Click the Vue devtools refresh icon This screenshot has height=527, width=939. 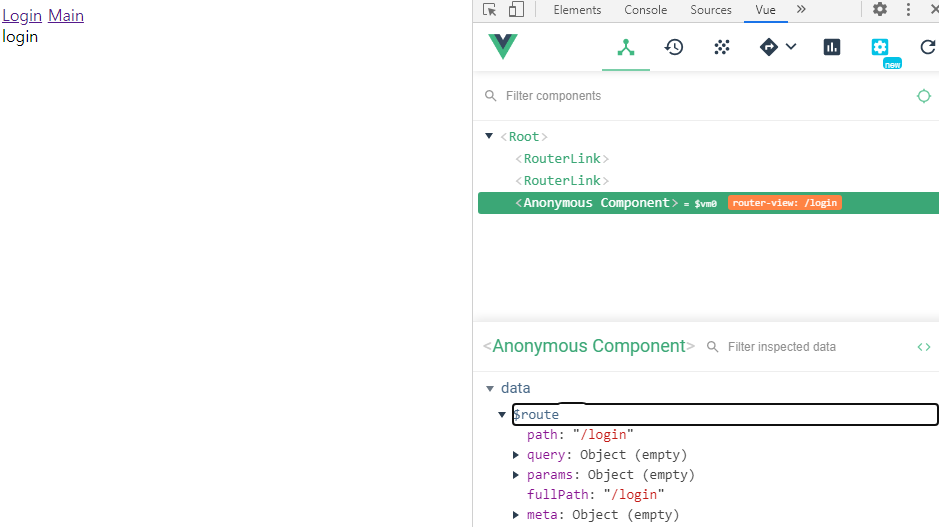tap(928, 47)
